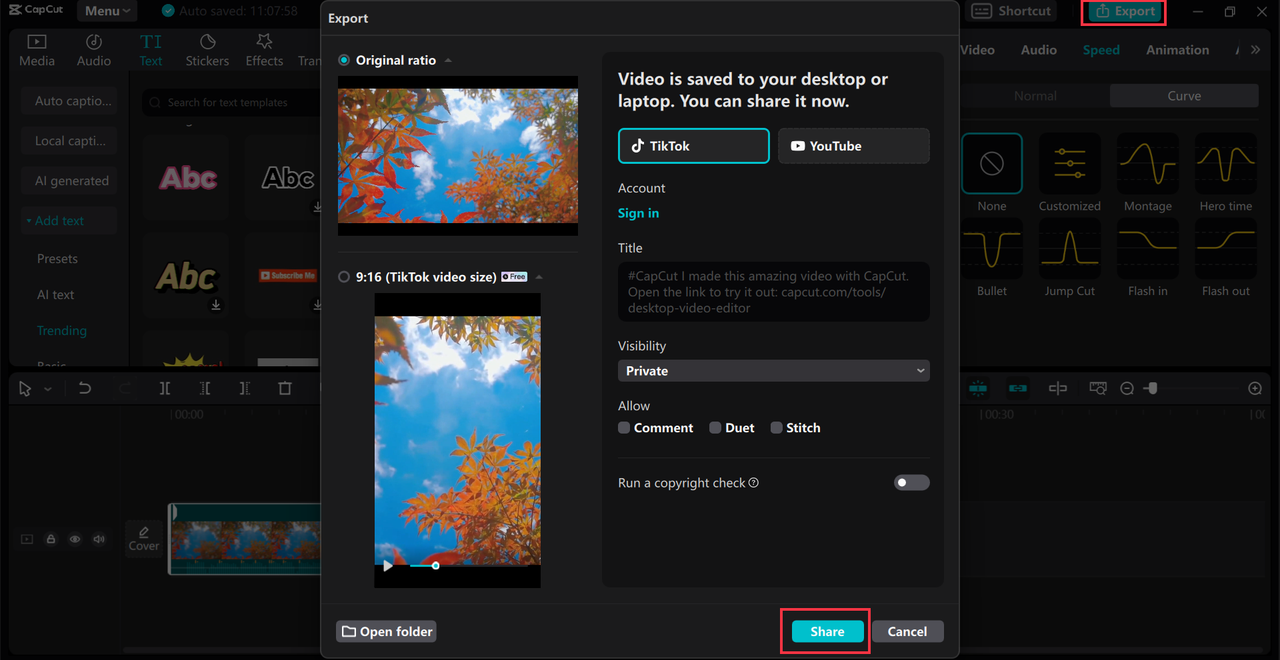1280x660 pixels.
Task: Click the Export button in title bar
Action: [1126, 12]
